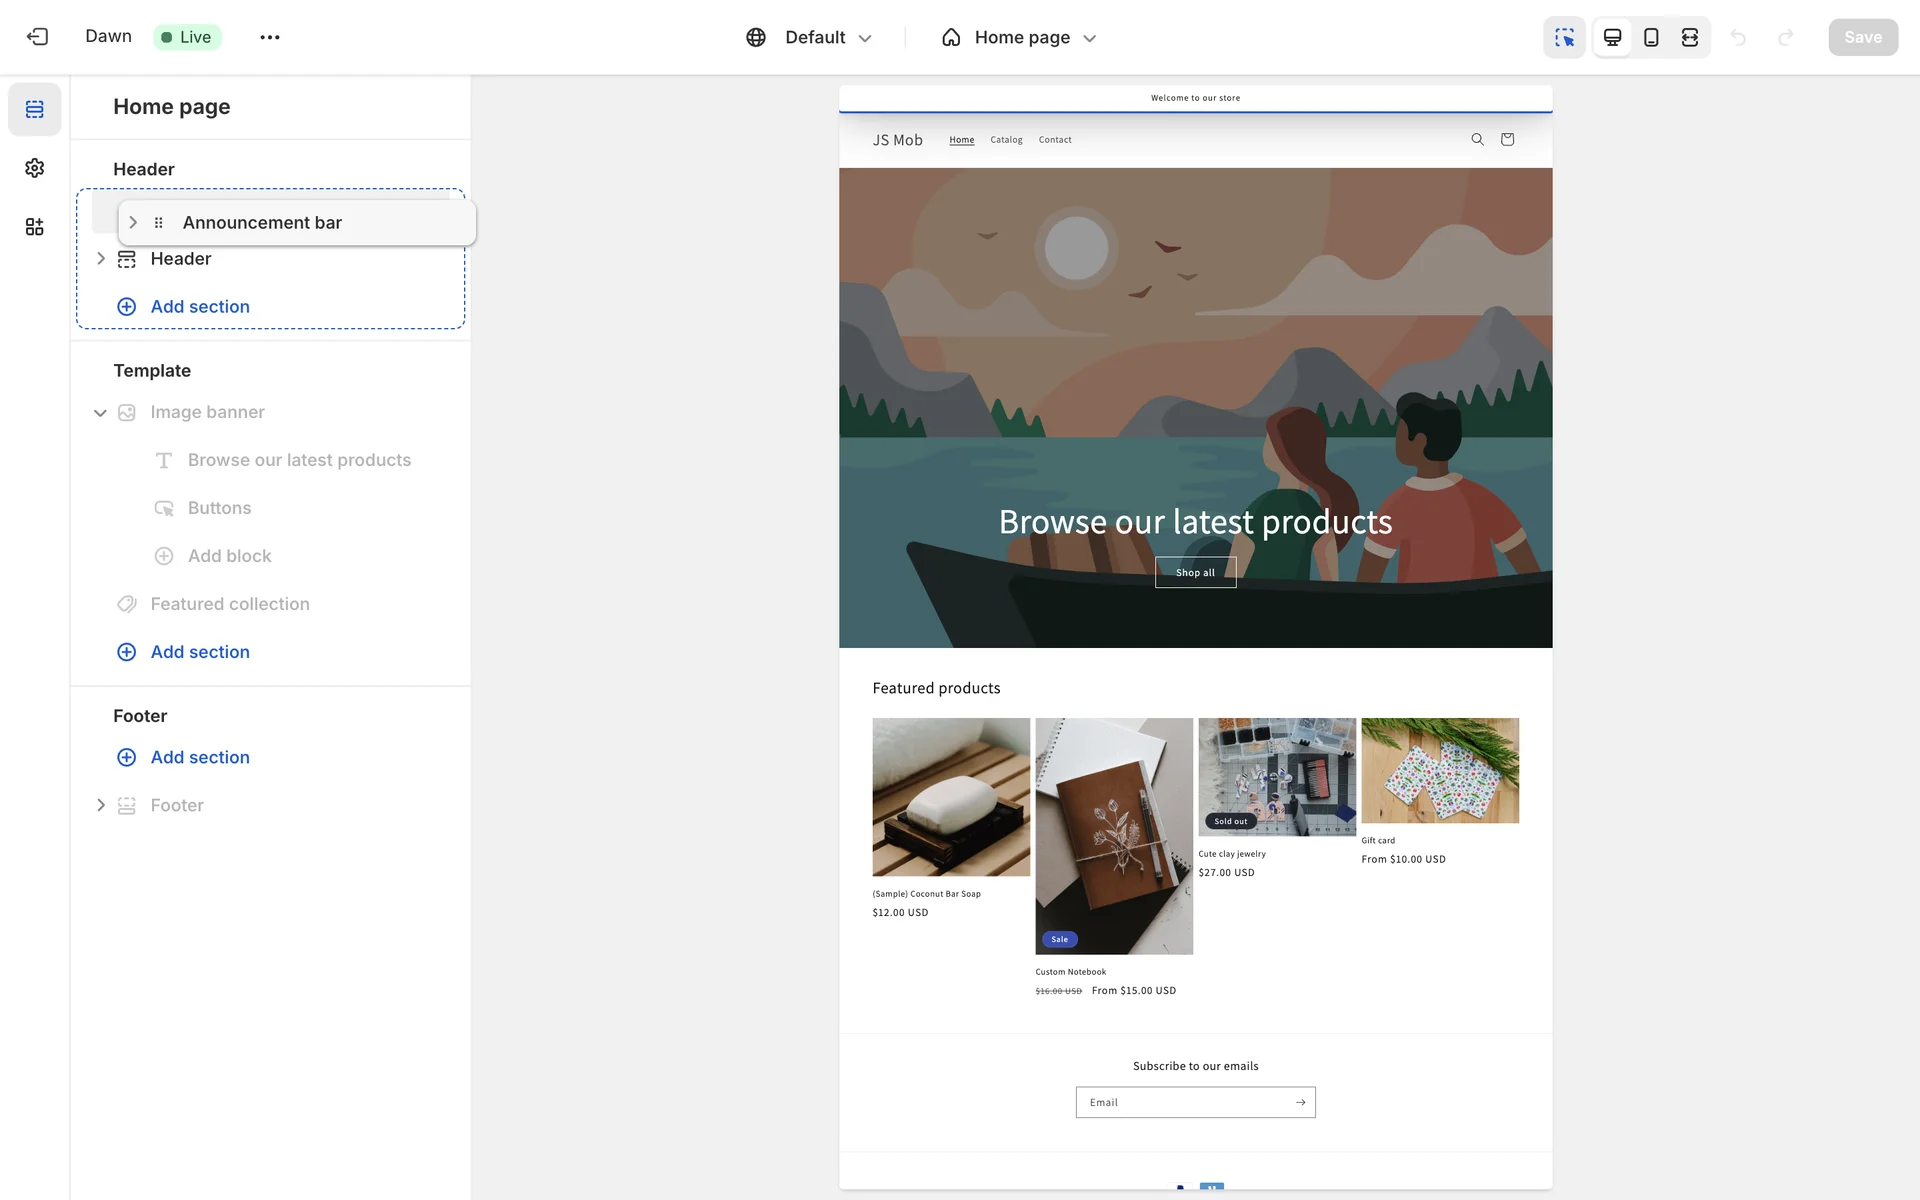The width and height of the screenshot is (1920, 1200).
Task: Click the Save button
Action: 1862,37
